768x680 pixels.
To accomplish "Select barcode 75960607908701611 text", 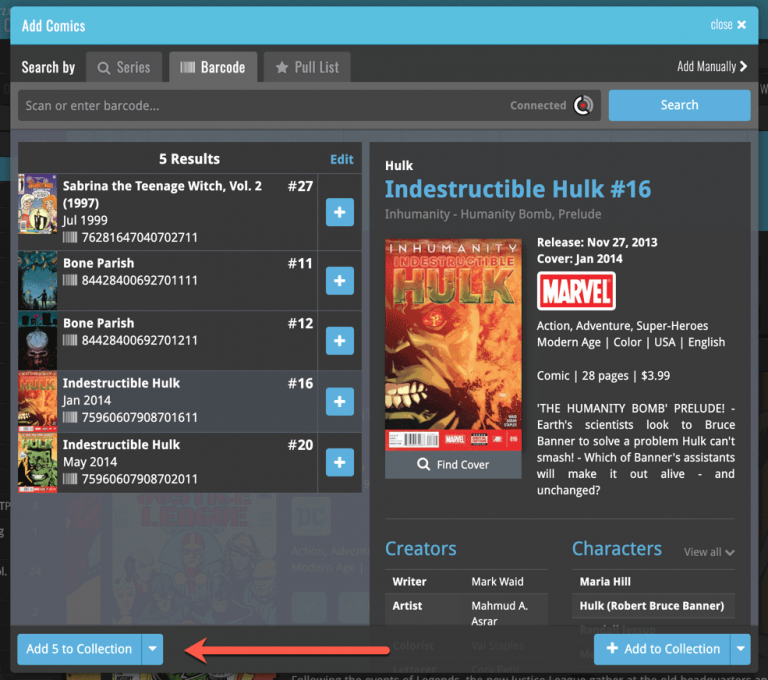I will 140,418.
